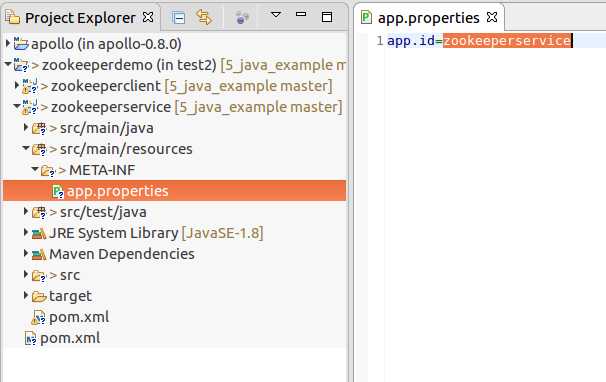
Task: Click the apollo project icon
Action: click(x=21, y=43)
